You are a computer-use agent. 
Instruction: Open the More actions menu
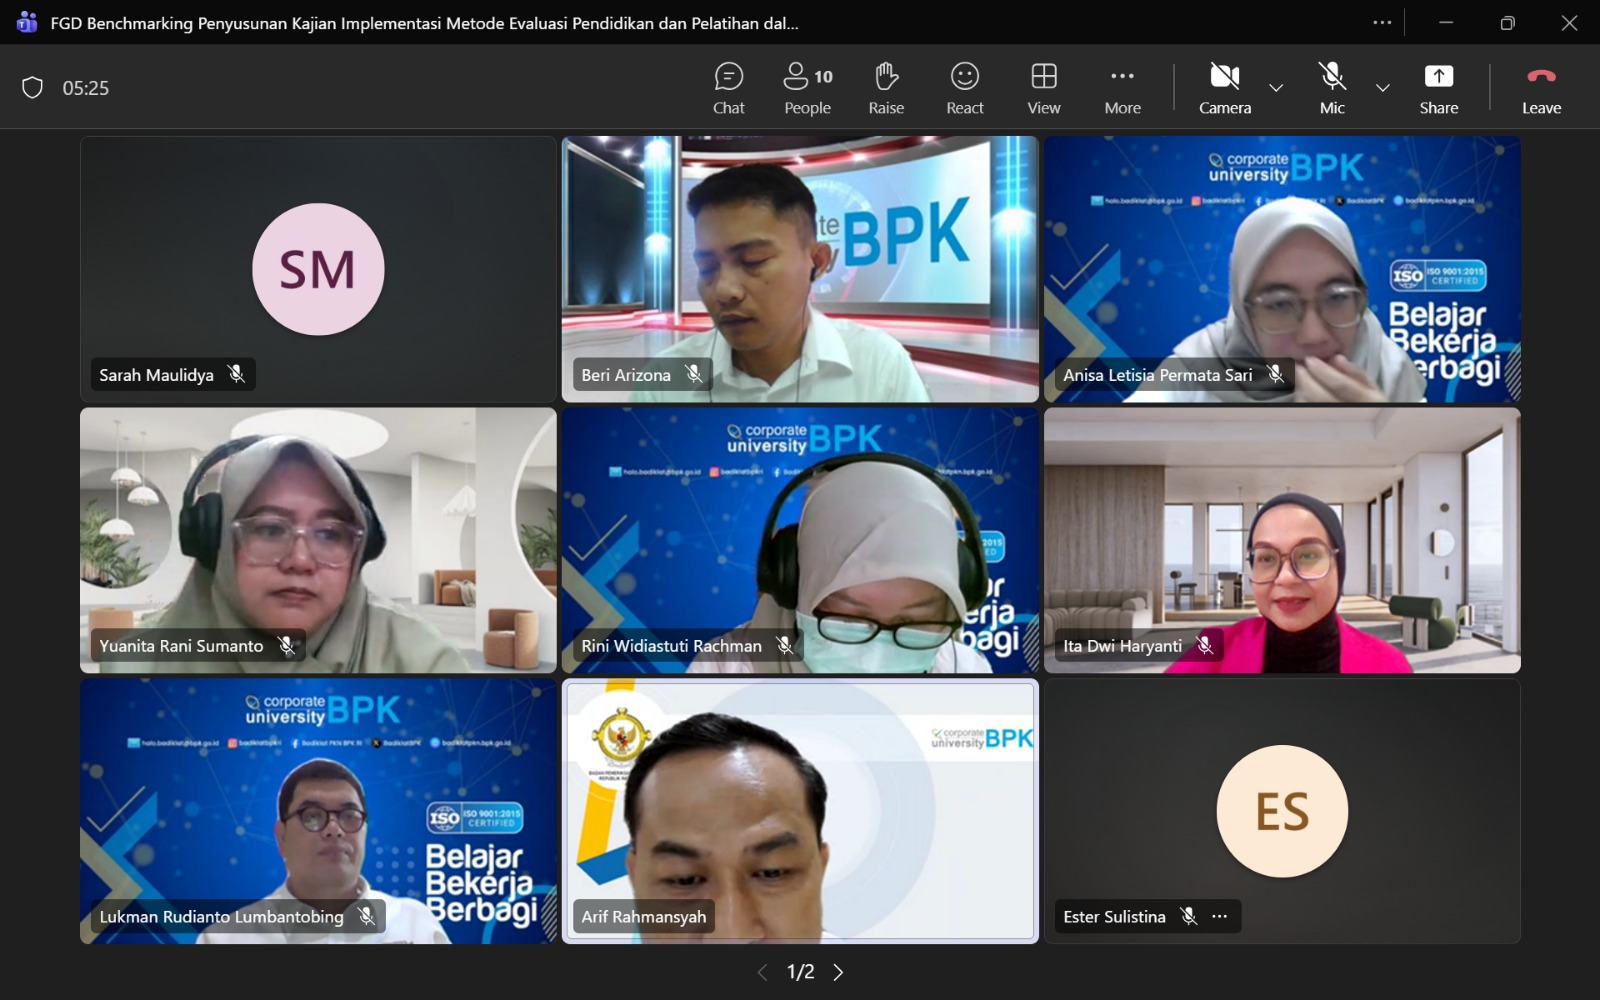coord(1121,88)
